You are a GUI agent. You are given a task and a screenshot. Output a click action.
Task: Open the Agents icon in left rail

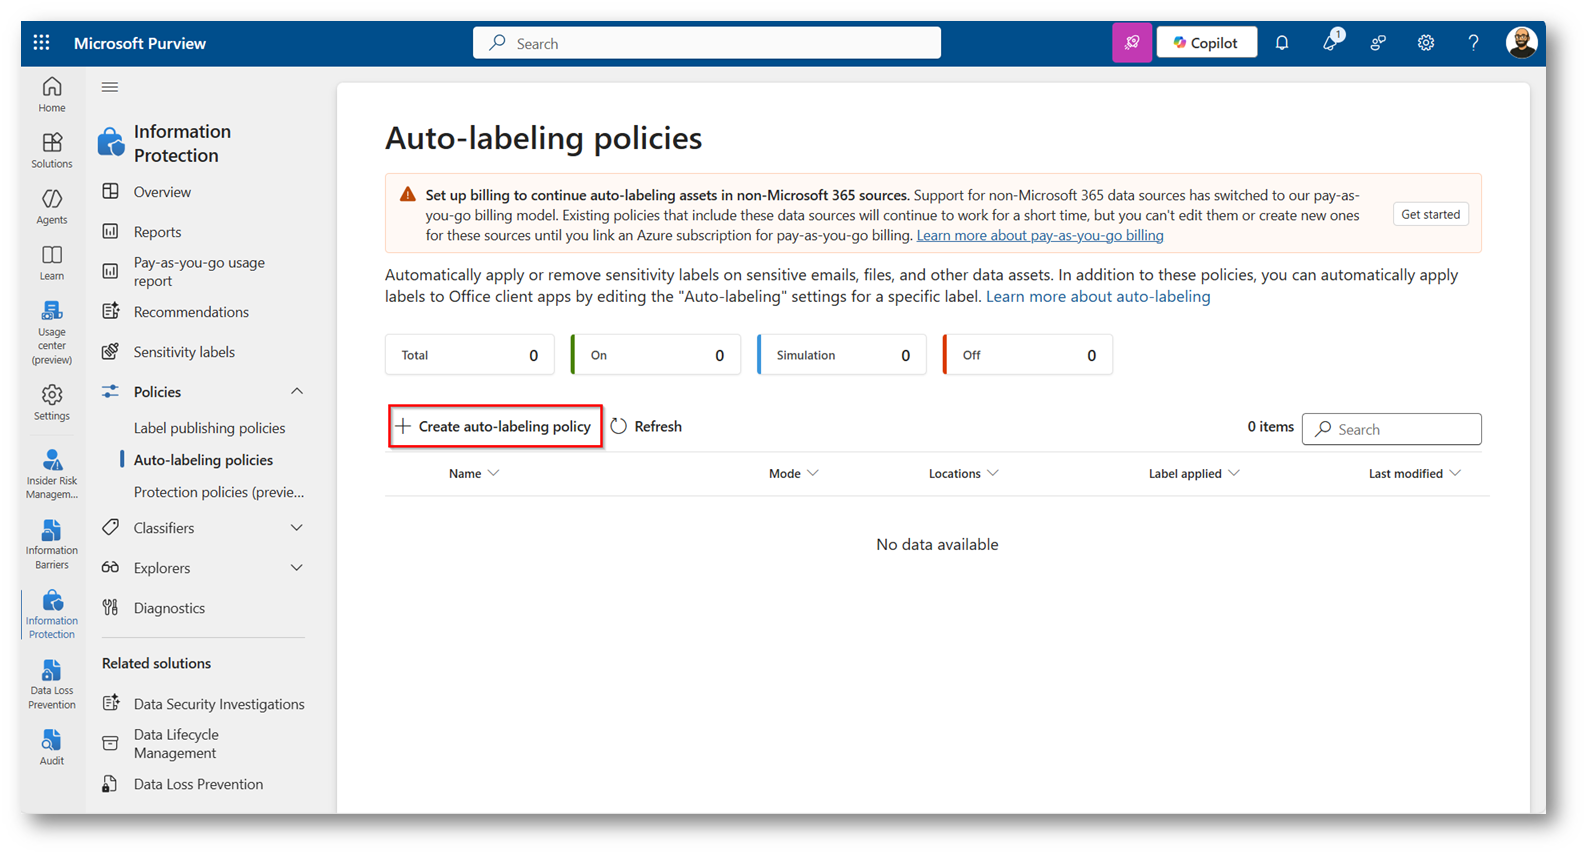point(52,206)
